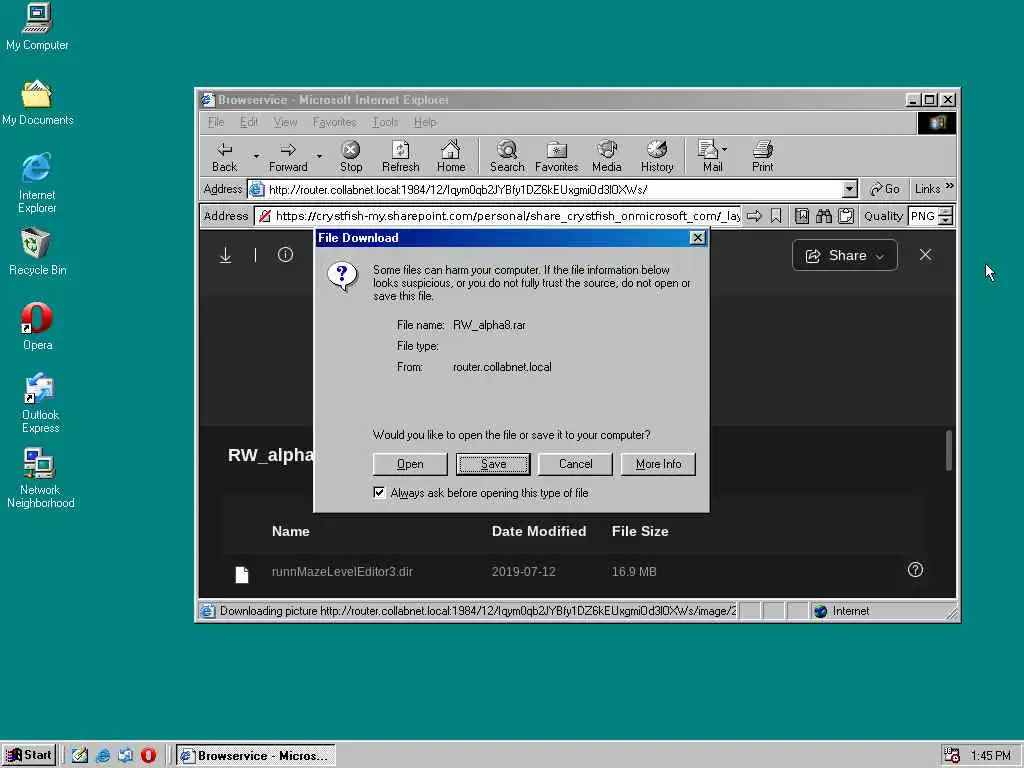Select the My Documents desktop icon

pyautogui.click(x=37, y=103)
